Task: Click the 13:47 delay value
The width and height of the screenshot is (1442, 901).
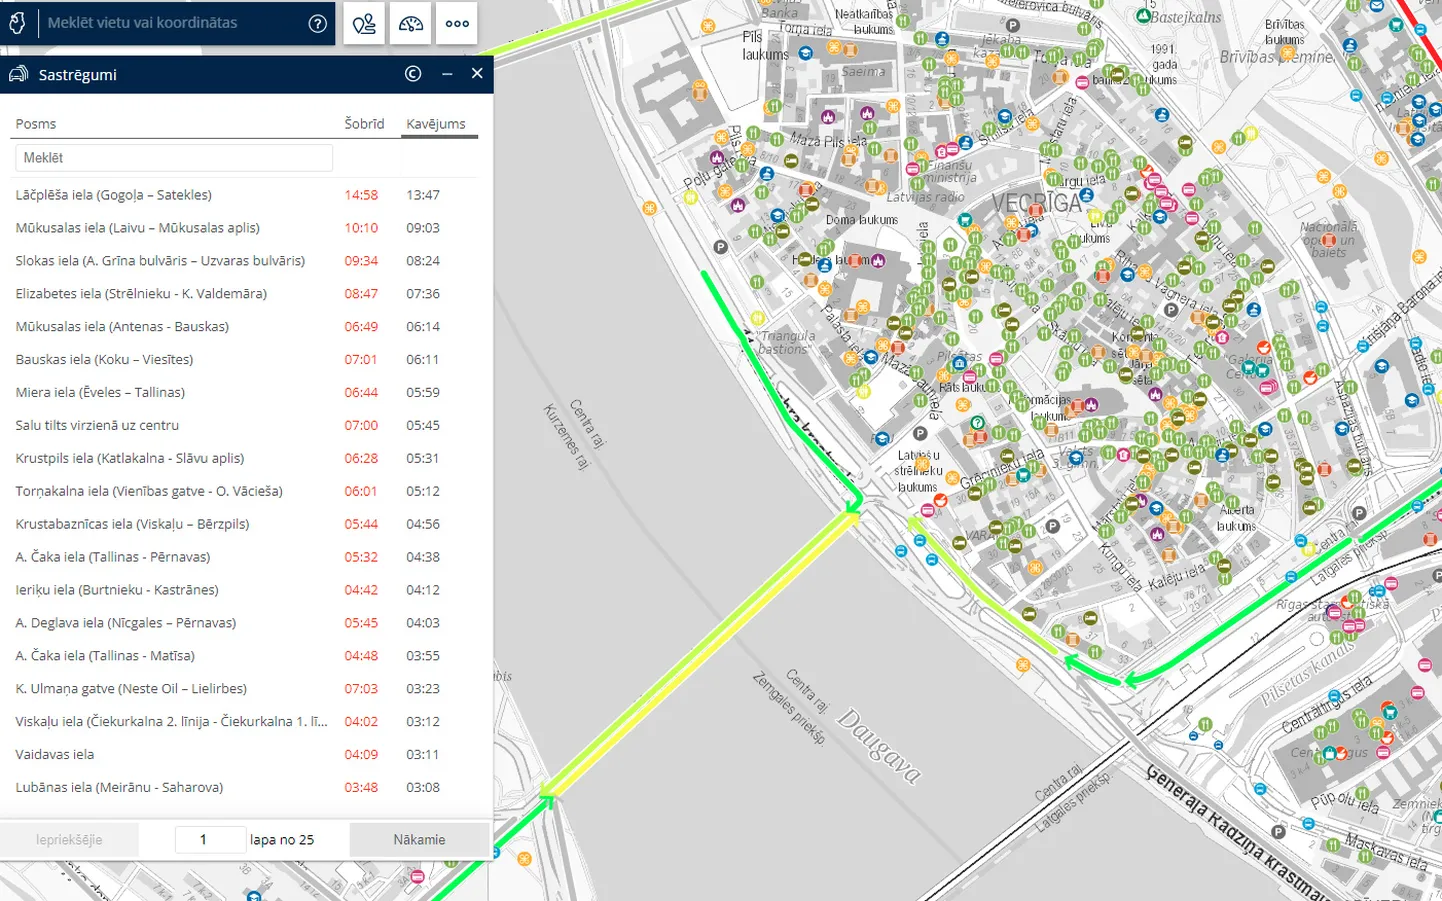Action: coord(423,195)
